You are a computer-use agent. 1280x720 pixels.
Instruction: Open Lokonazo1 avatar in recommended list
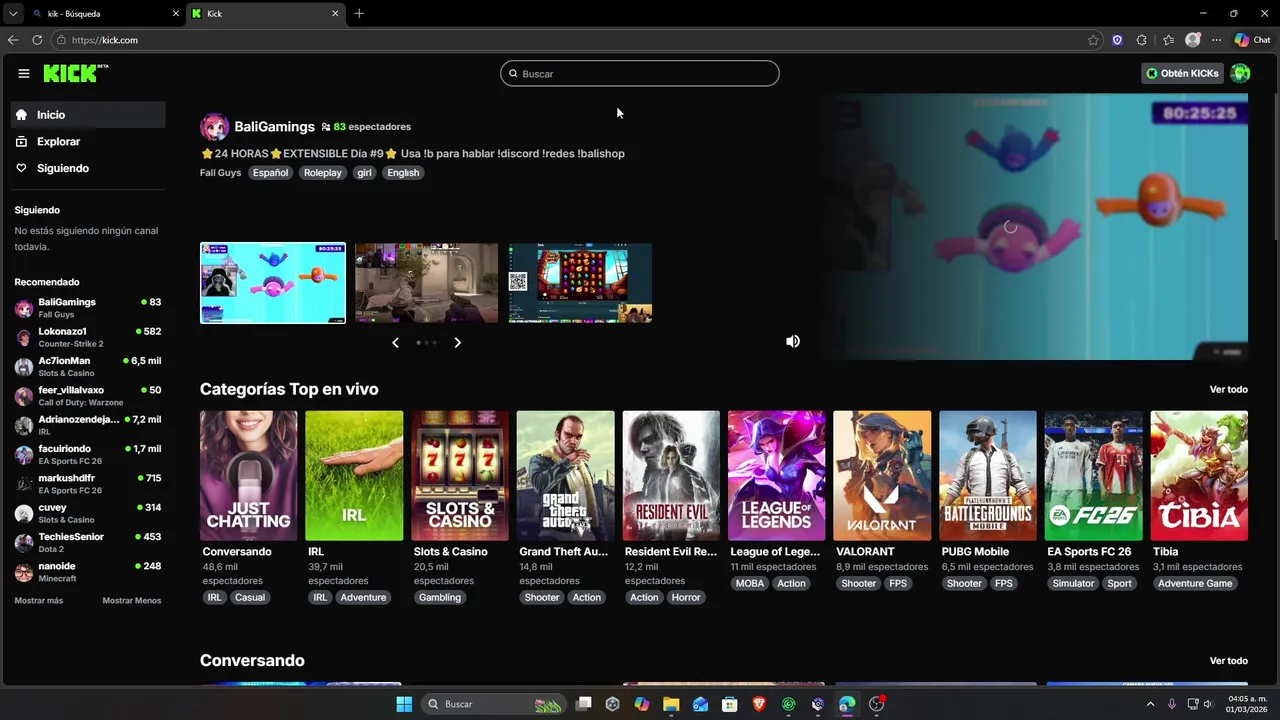24,337
